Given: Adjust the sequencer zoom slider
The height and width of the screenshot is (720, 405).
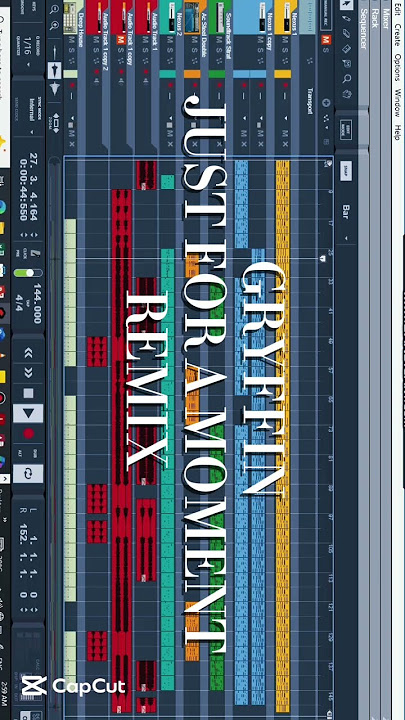Looking at the screenshot, I should click(x=55, y=69).
